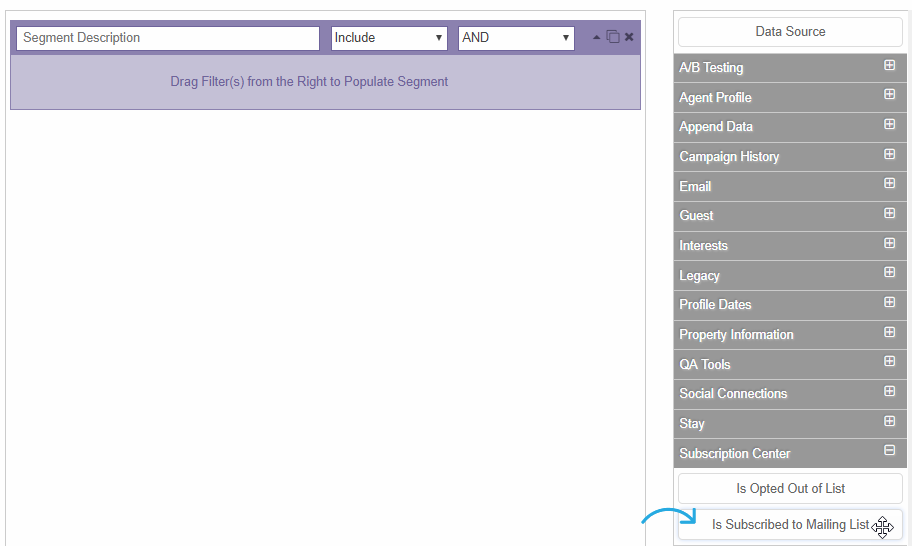Collapse the segment with the up arrow icon
Image resolution: width=912 pixels, height=546 pixels.
[x=596, y=37]
